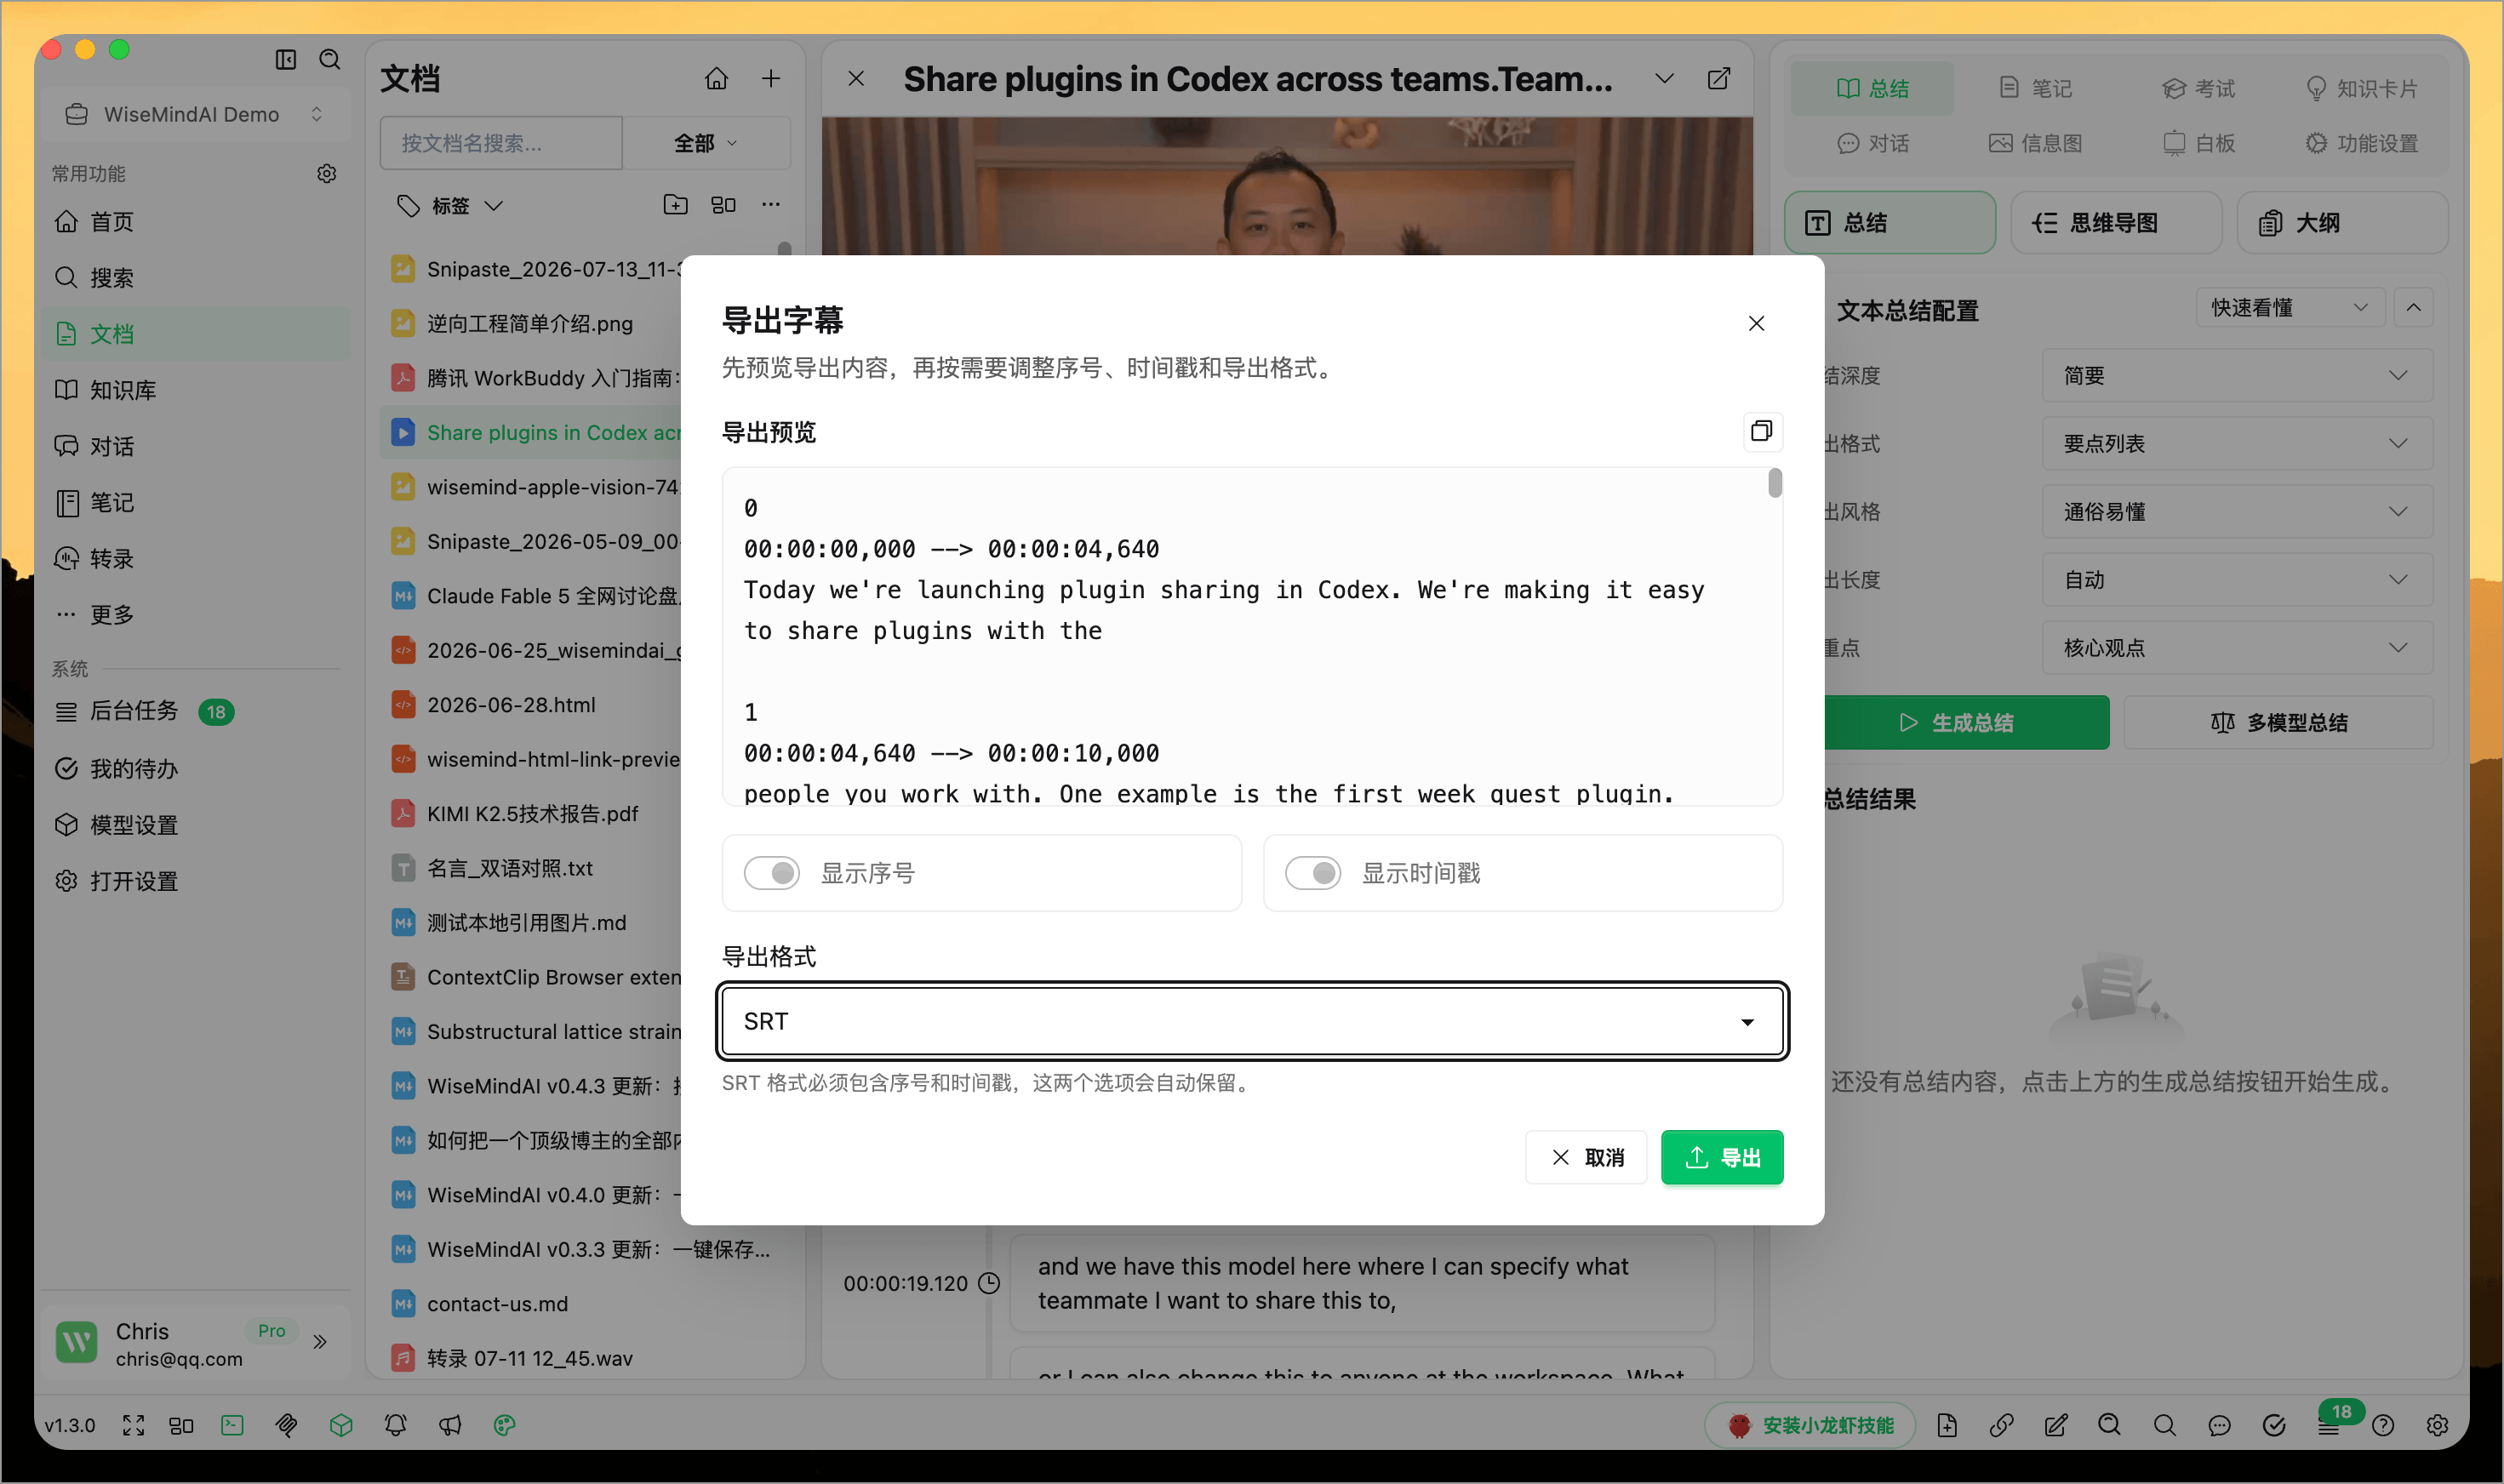Expand document title dropdown chevron
This screenshot has width=2504, height=1484.
1664,79
